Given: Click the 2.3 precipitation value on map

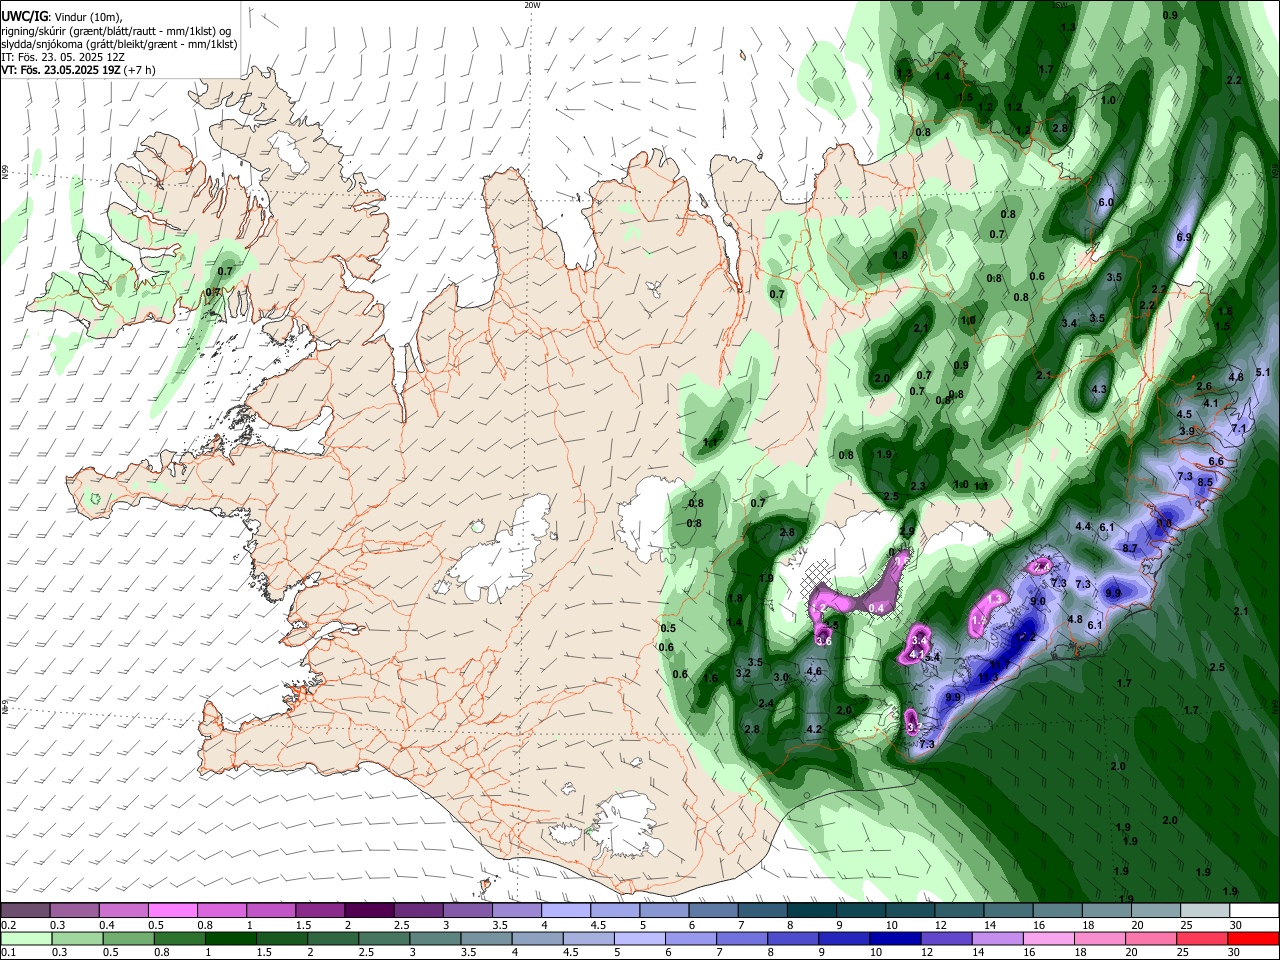Looking at the screenshot, I should click(918, 486).
